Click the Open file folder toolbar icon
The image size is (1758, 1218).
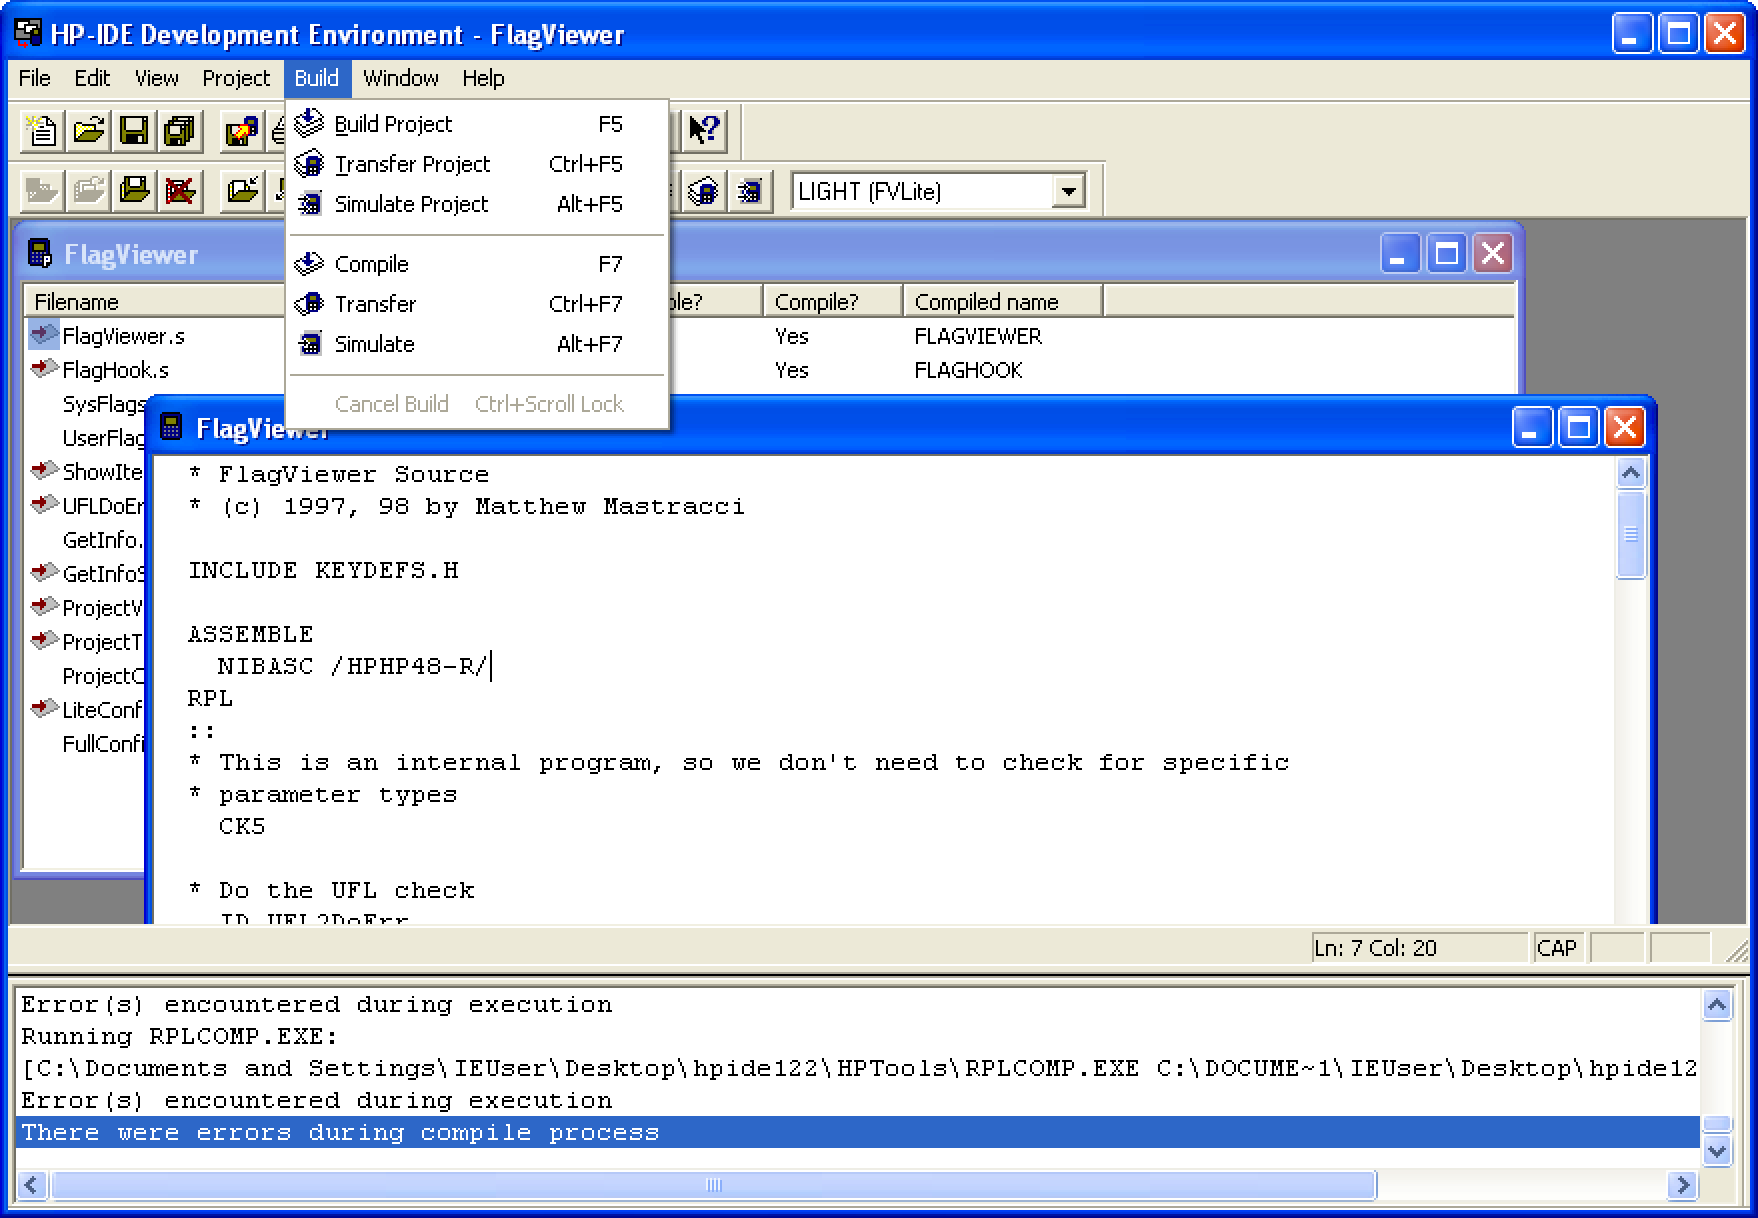[88, 131]
